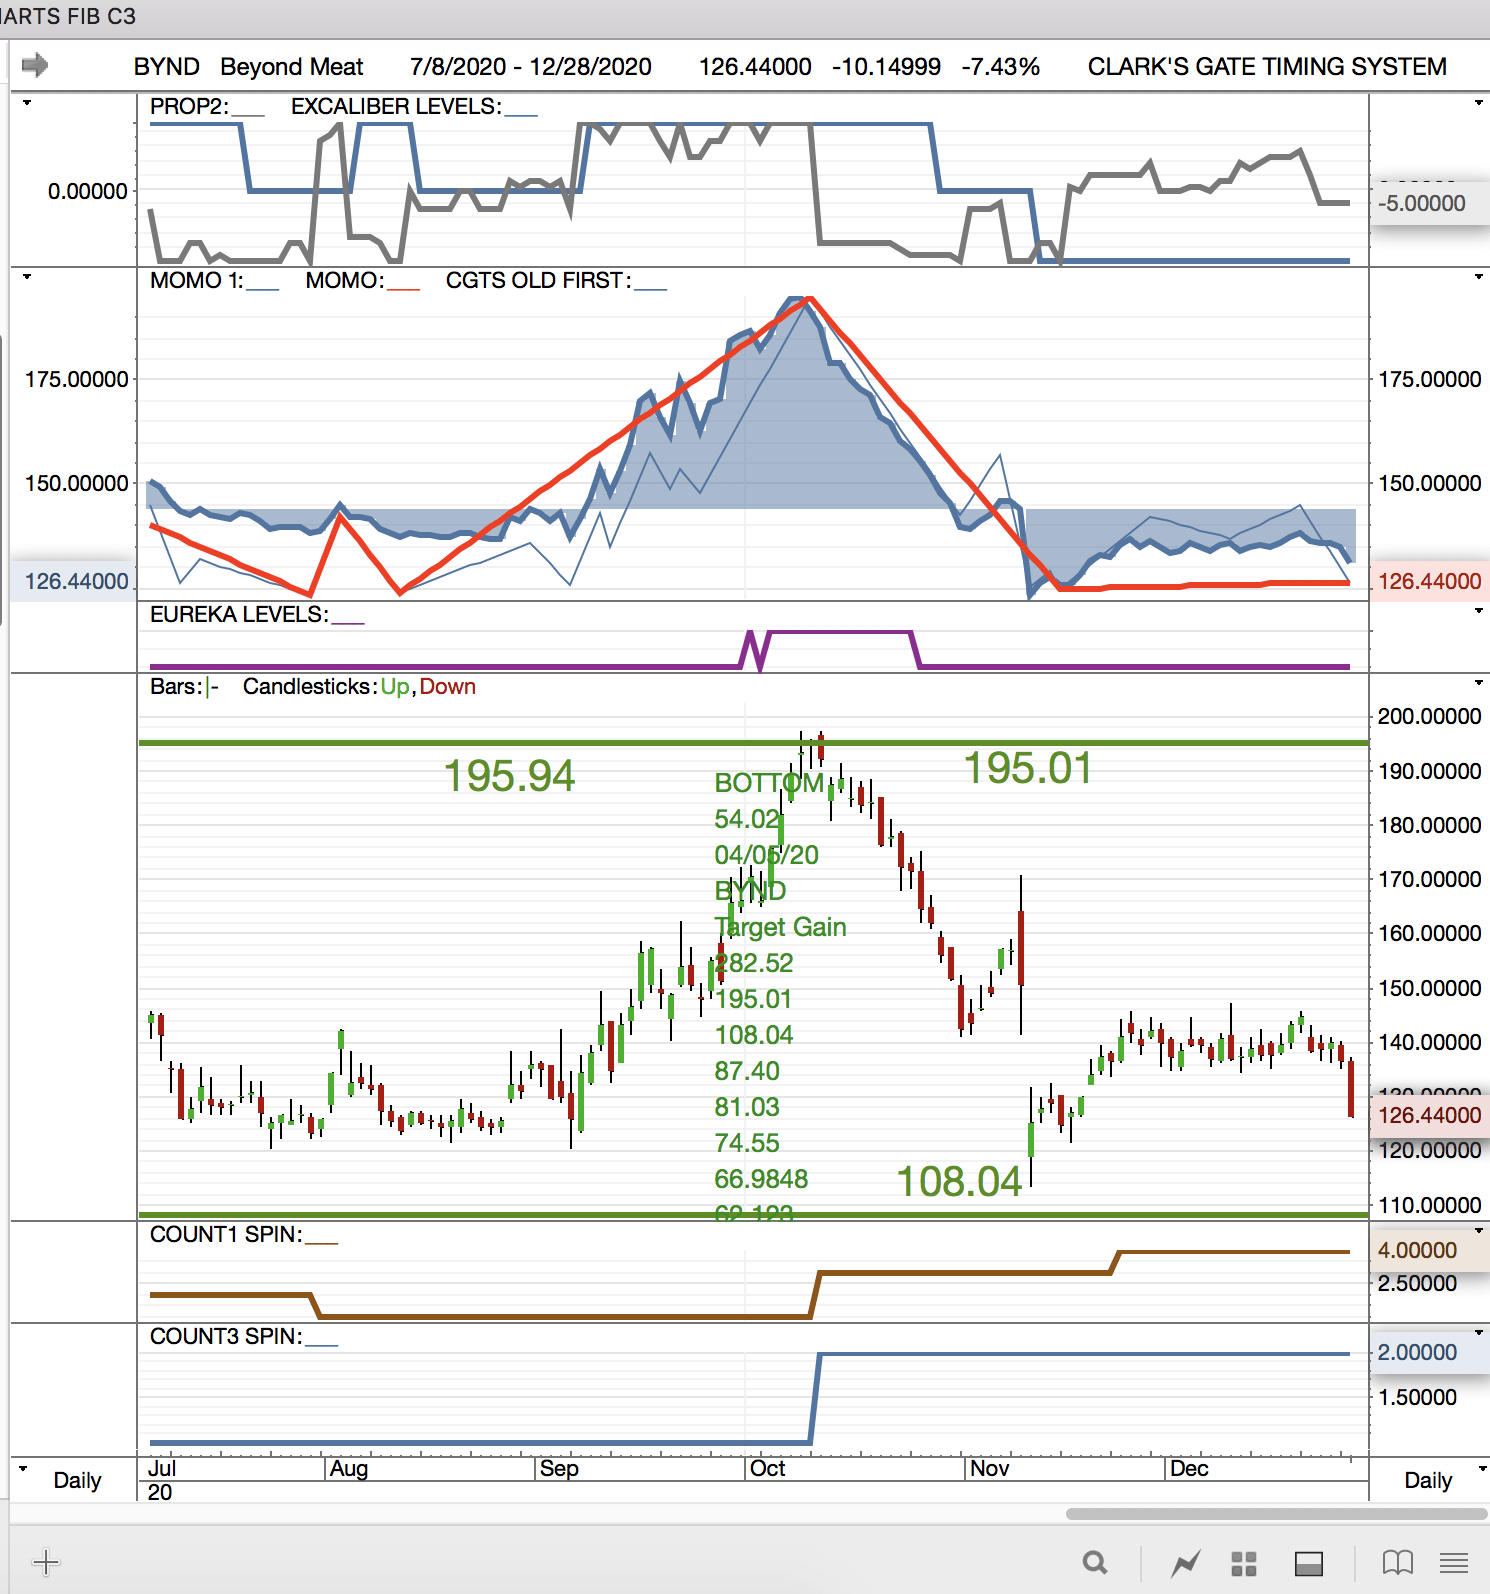Click the COUNT1 SPIN label
The image size is (1490, 1594).
click(x=226, y=1234)
